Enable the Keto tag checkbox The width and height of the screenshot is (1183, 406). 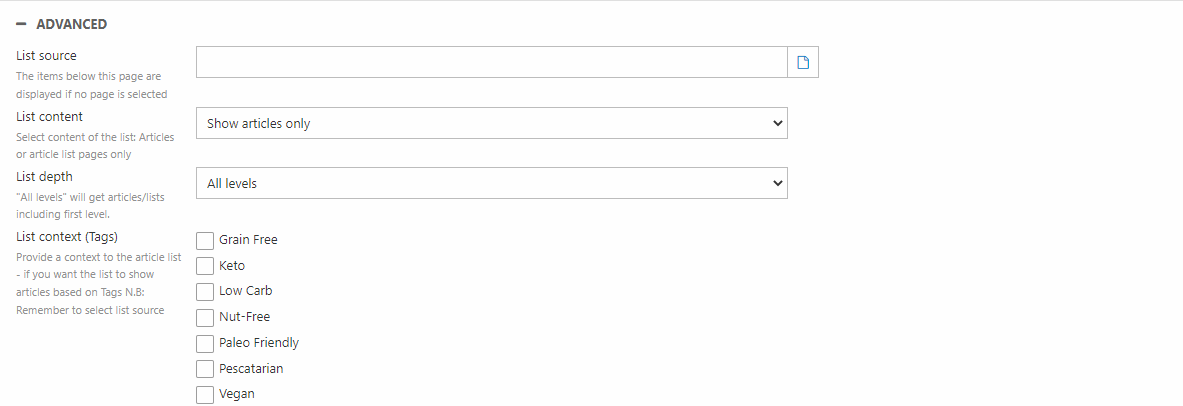tap(205, 266)
